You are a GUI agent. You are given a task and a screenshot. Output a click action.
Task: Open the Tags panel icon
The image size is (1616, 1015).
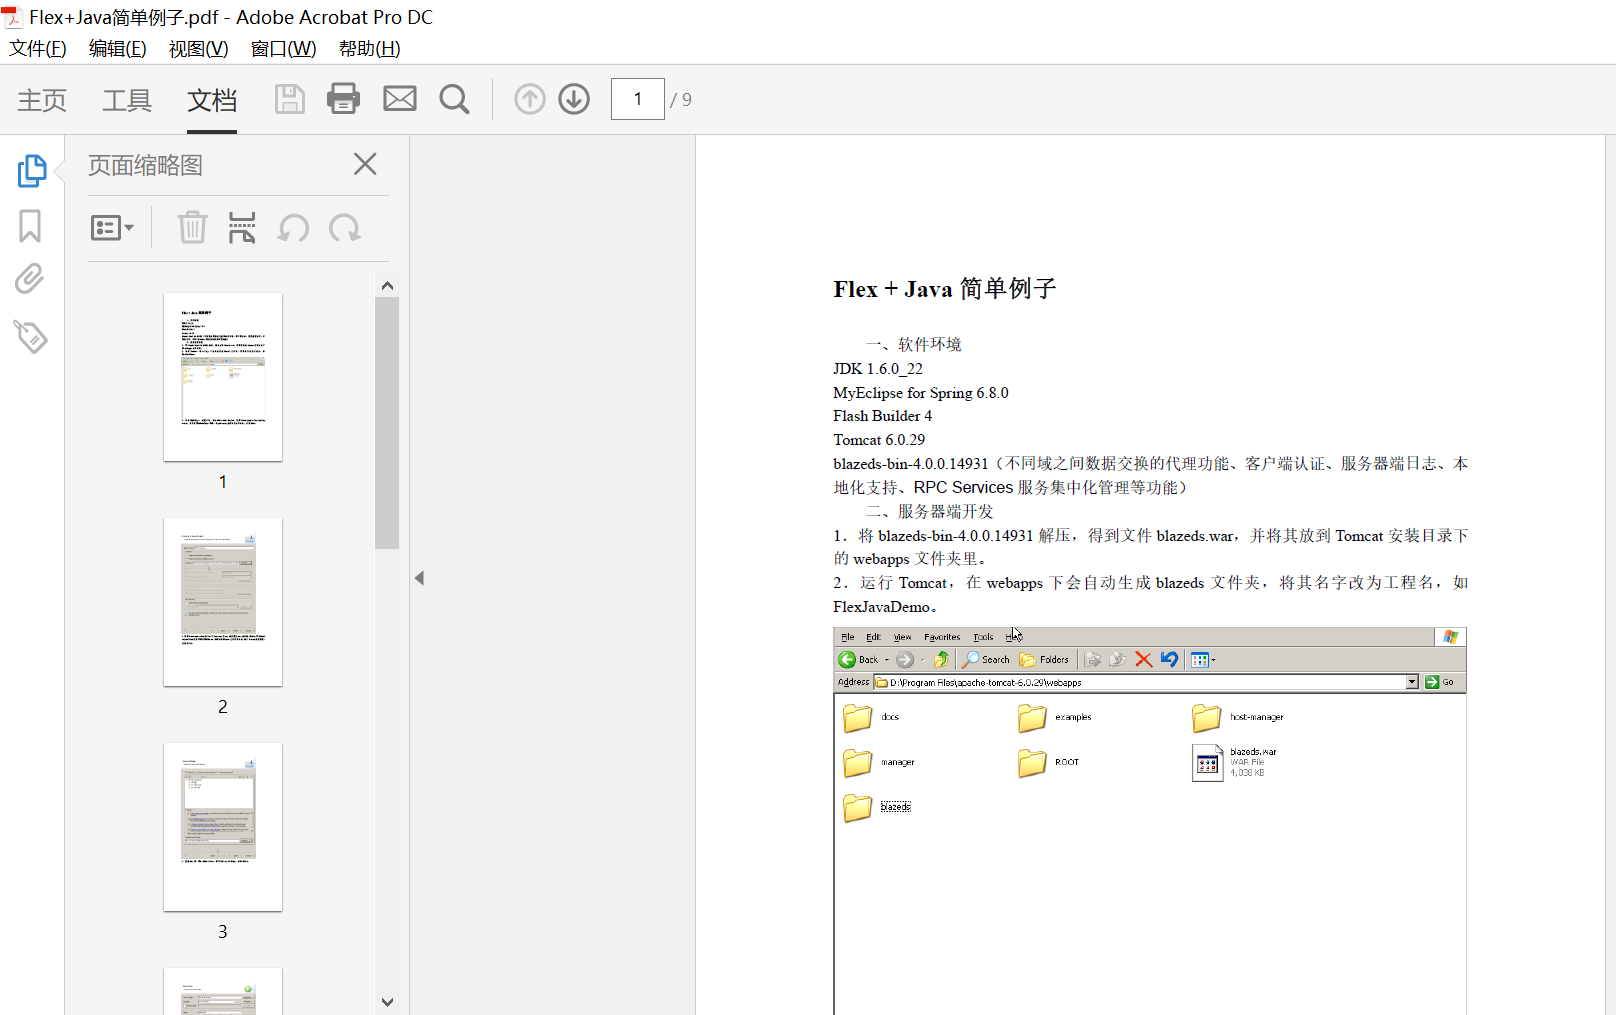pyautogui.click(x=30, y=337)
